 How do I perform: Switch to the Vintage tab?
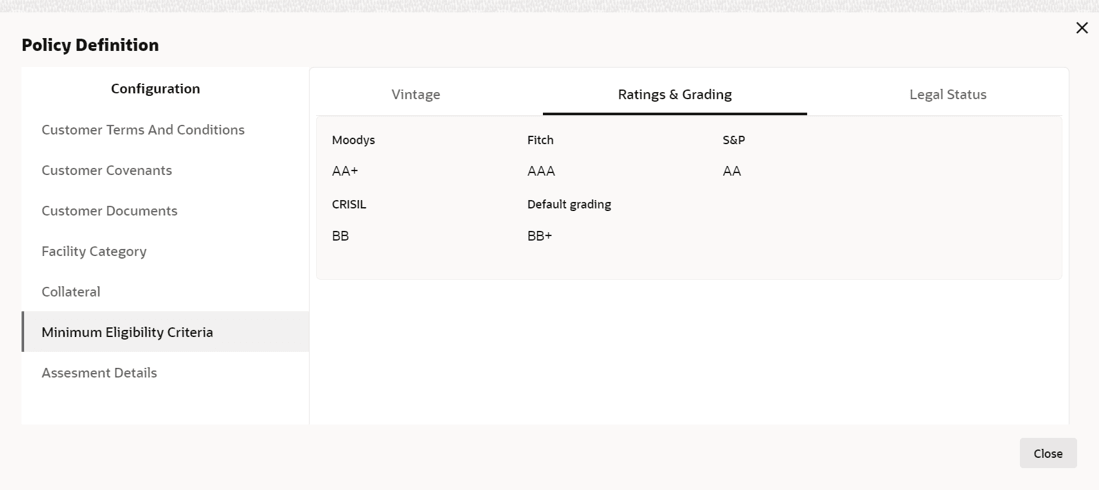(416, 94)
